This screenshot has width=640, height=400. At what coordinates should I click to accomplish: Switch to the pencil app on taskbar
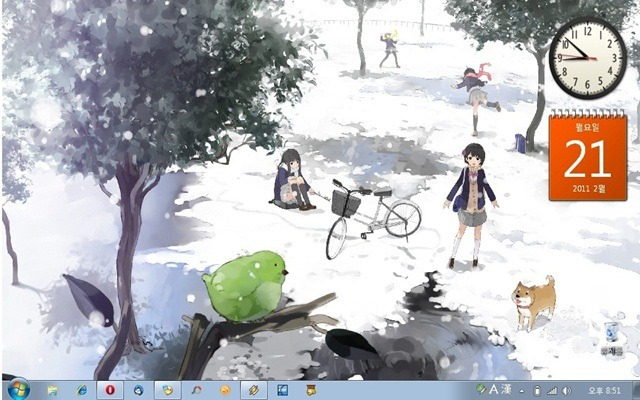click(253, 391)
